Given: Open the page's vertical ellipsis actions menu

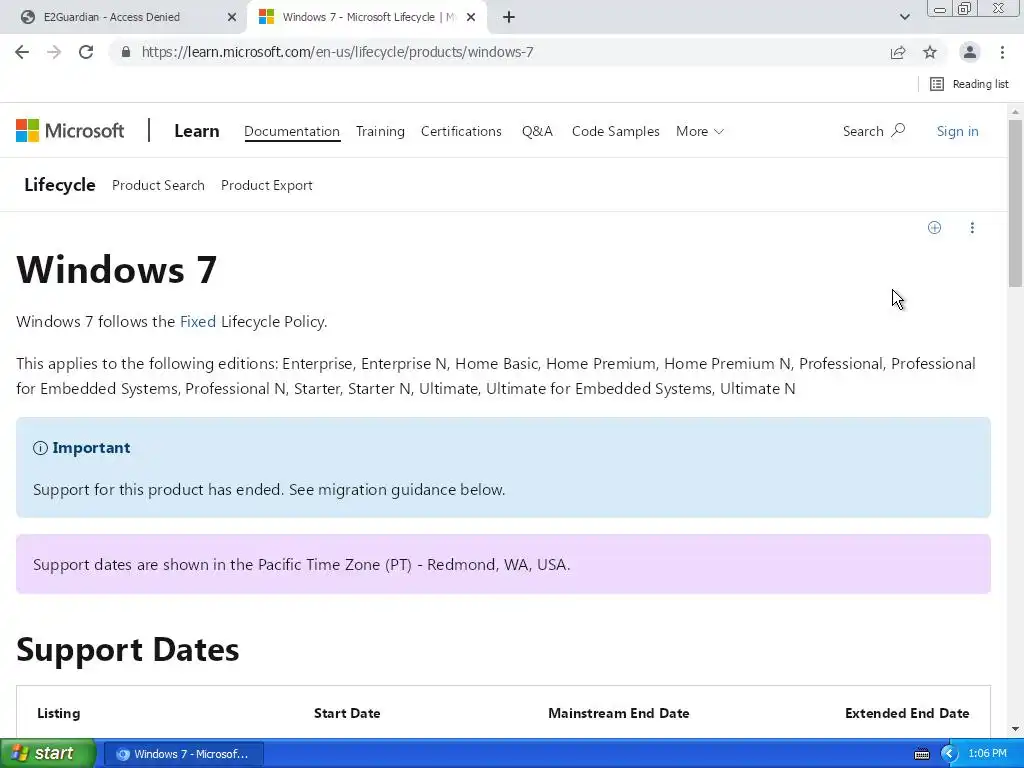Looking at the screenshot, I should [x=972, y=227].
